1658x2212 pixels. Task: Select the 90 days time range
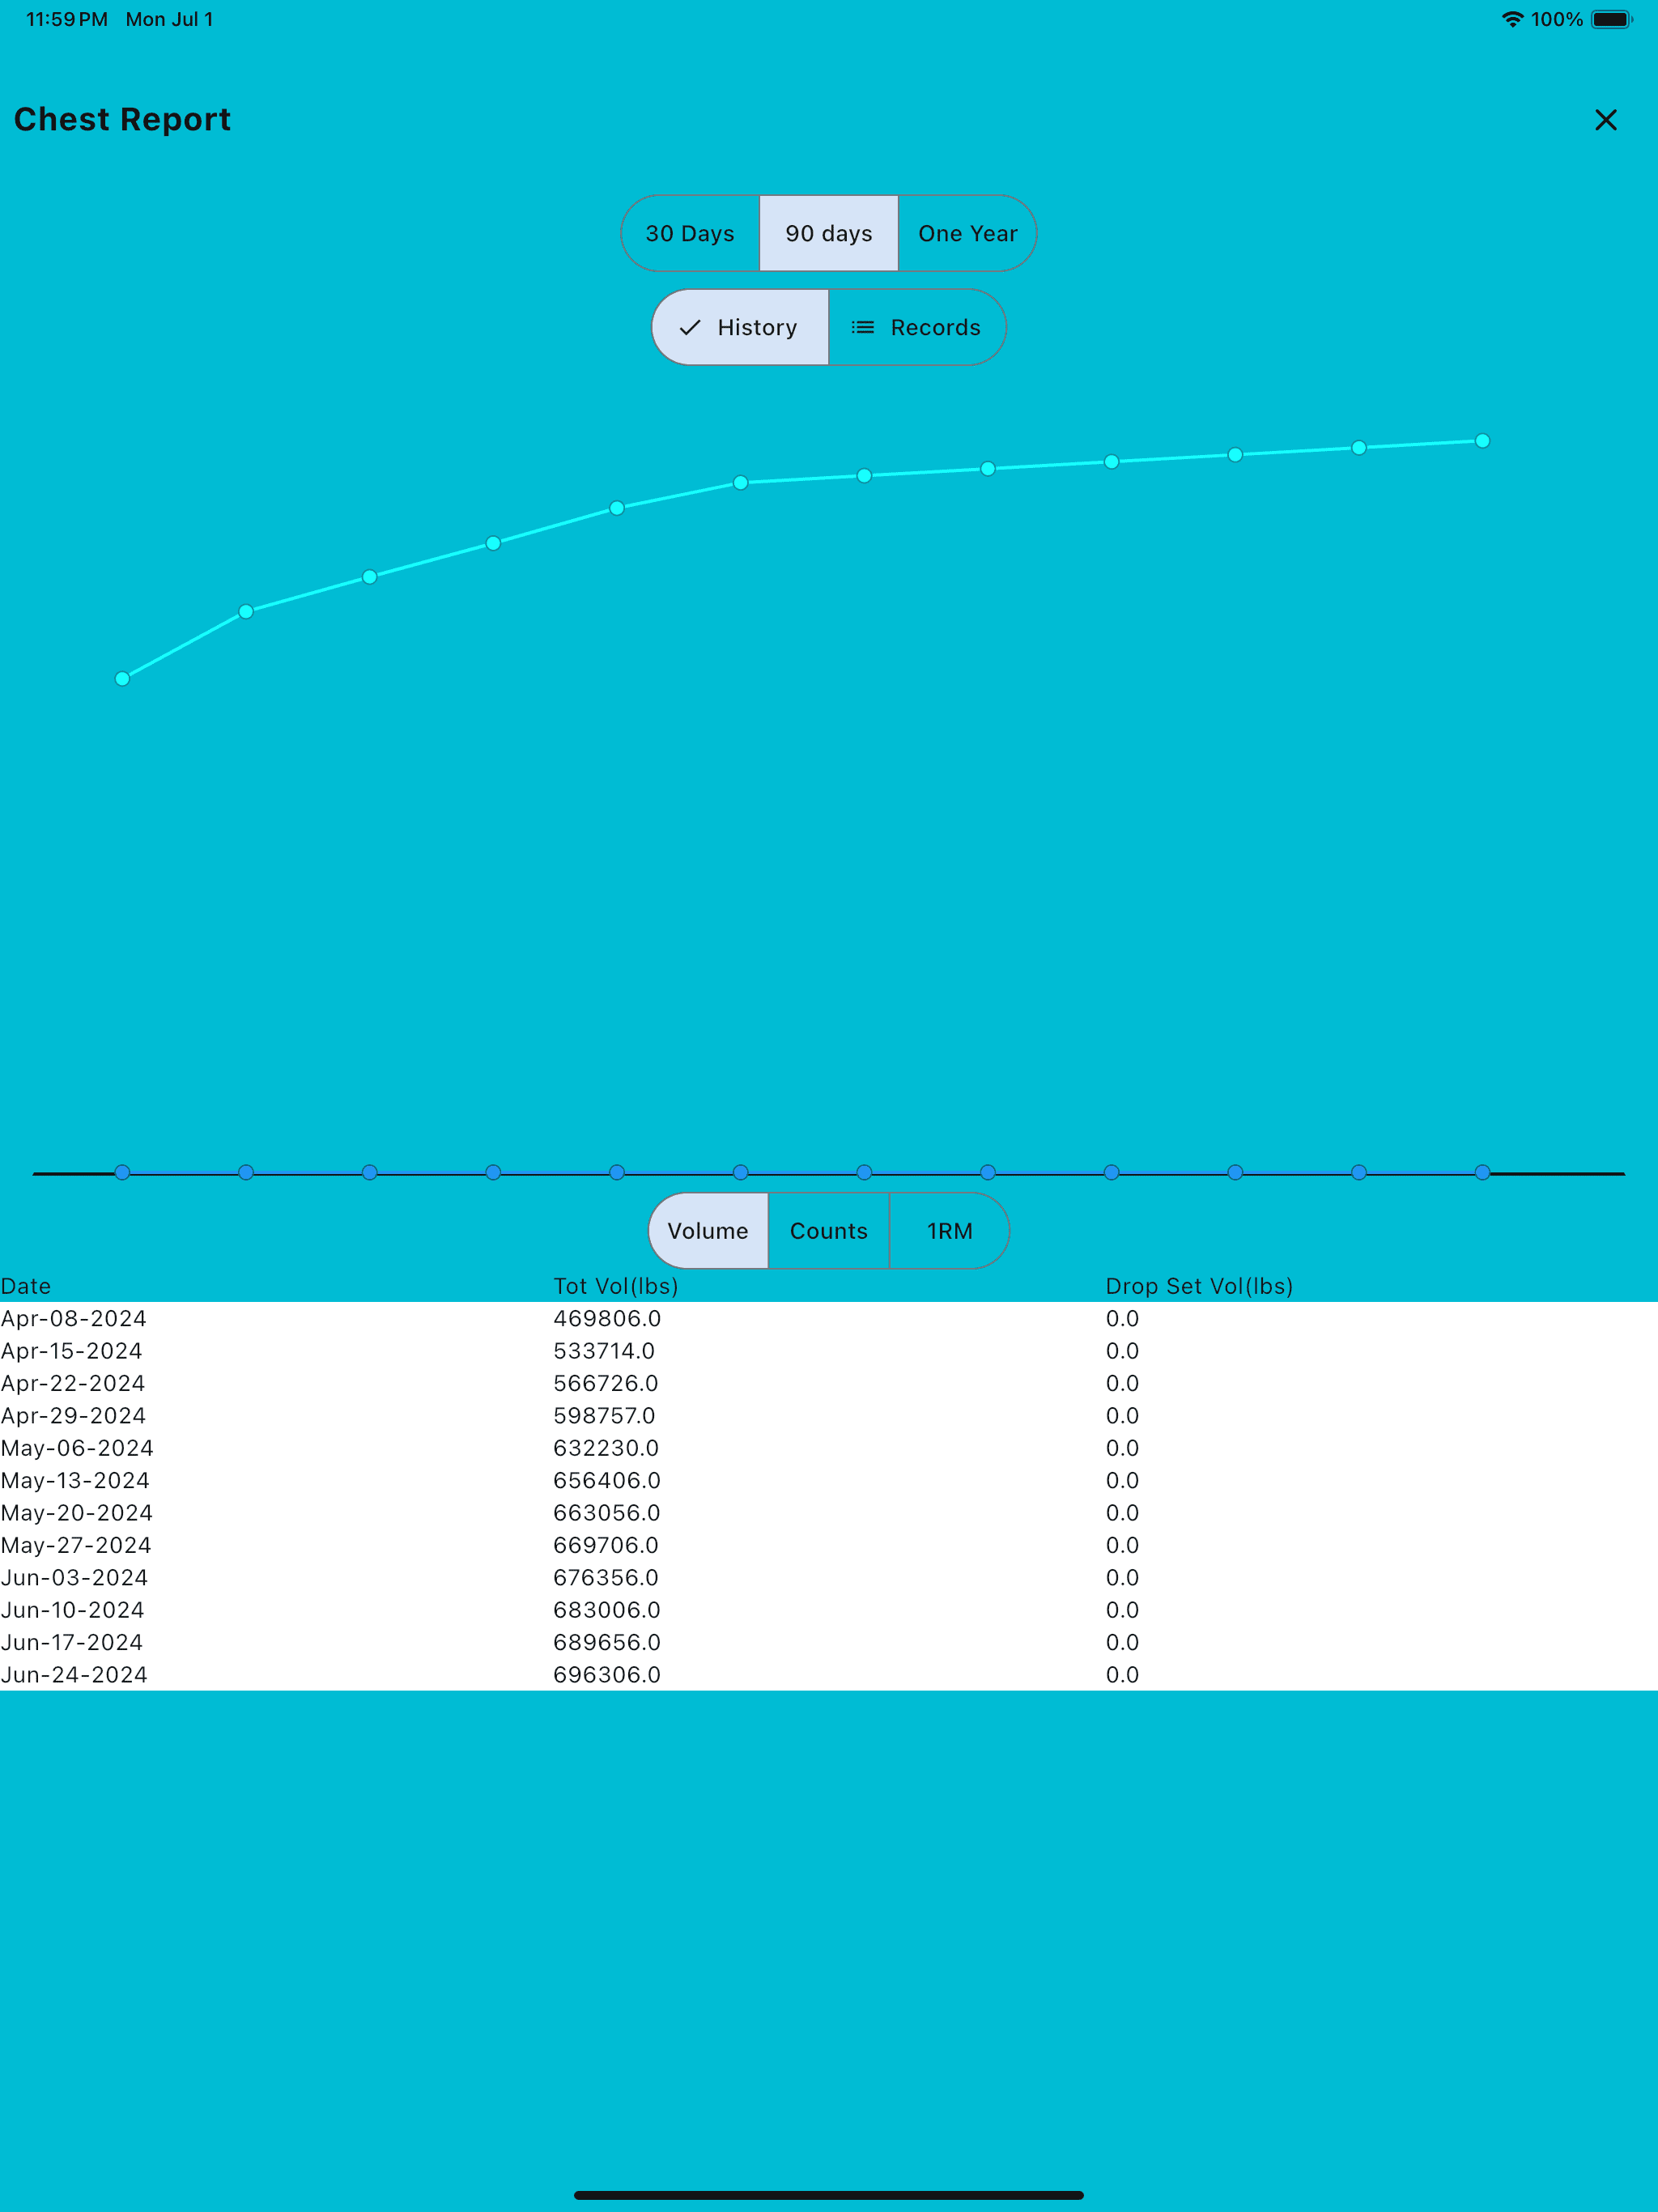(829, 233)
